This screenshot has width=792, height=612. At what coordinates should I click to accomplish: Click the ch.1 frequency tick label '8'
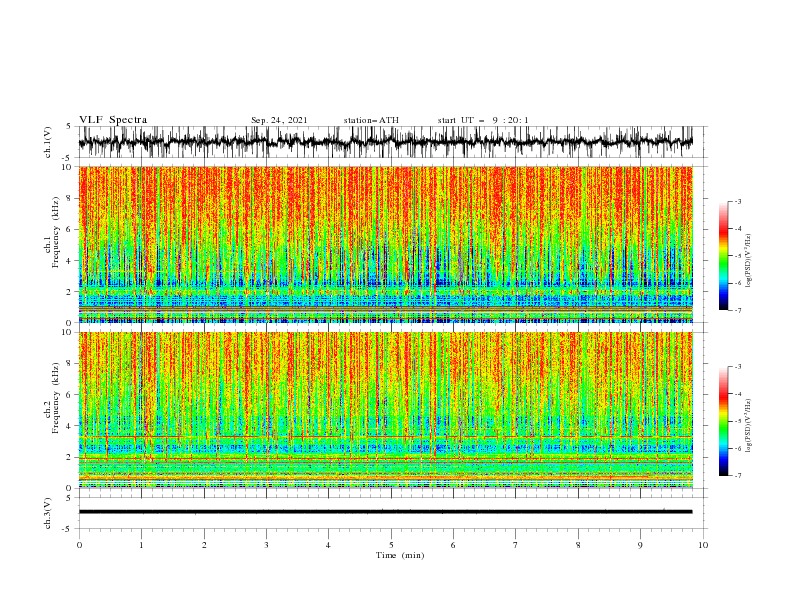70,198
